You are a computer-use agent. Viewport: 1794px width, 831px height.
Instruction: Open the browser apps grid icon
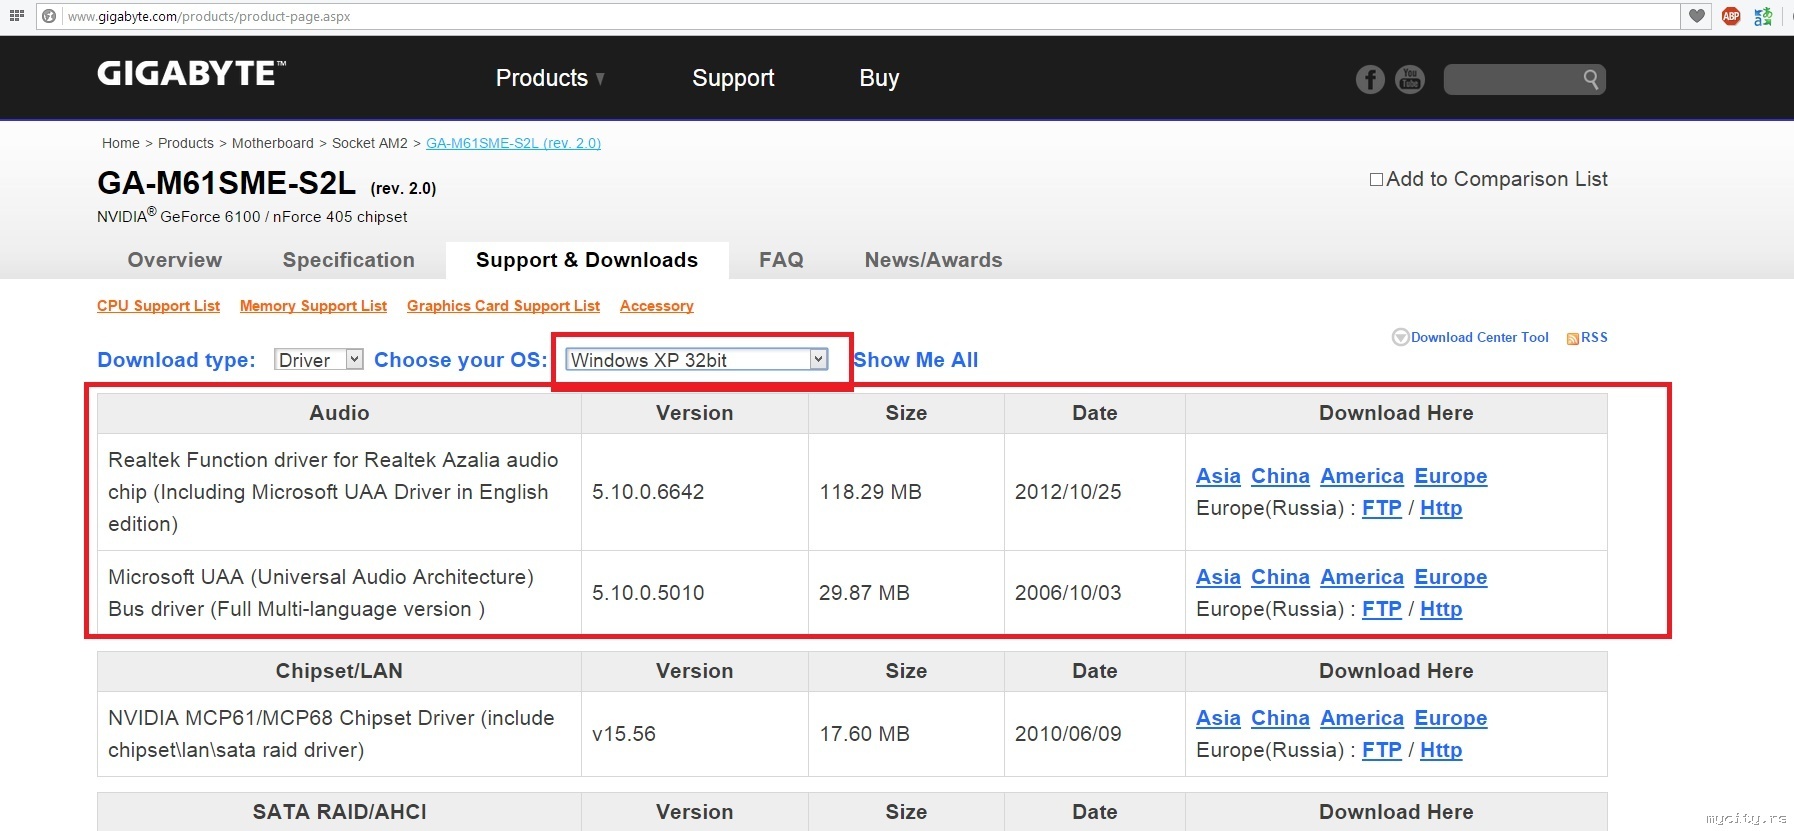16,16
